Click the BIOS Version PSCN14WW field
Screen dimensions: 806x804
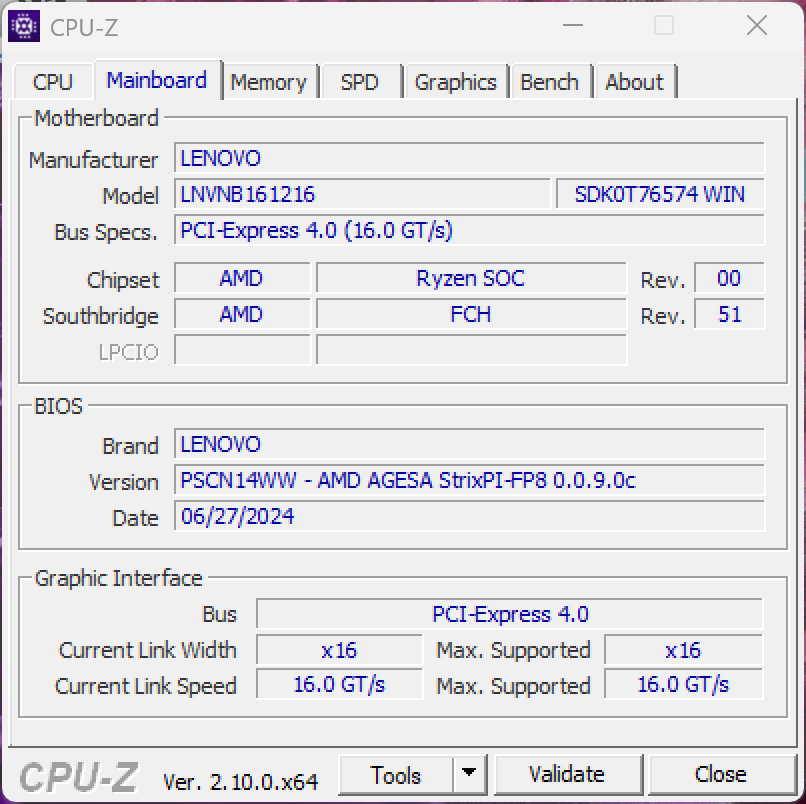[x=469, y=480]
